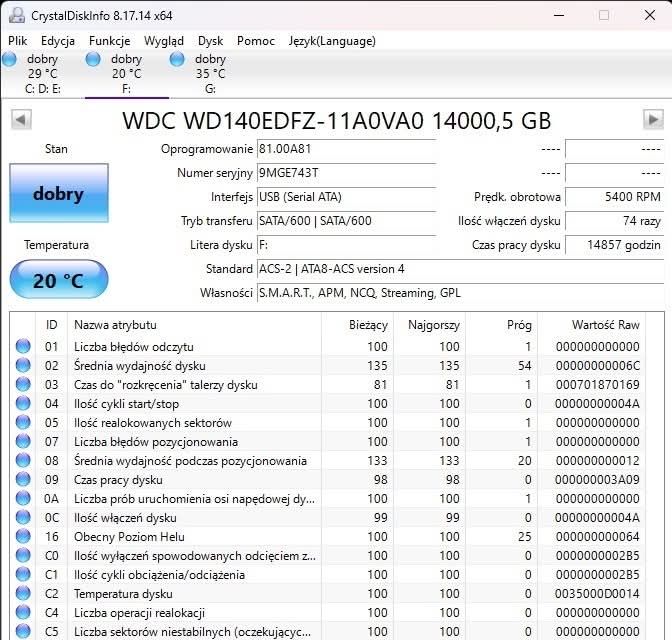The height and width of the screenshot is (640, 672).
Task: Open the Dysk menu
Action: [210, 41]
